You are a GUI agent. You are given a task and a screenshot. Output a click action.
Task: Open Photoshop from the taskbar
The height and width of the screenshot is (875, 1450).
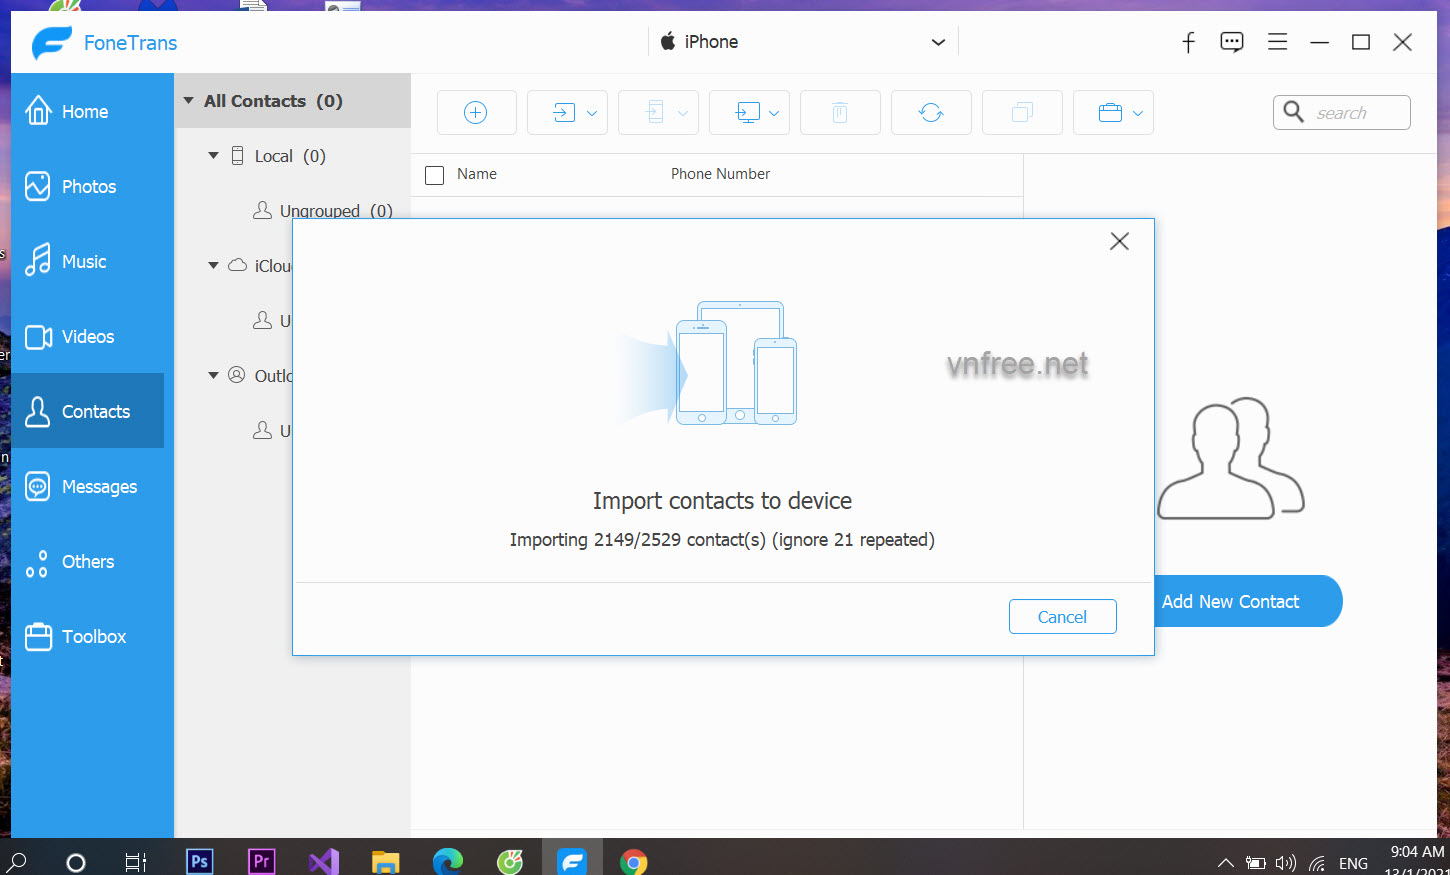[x=200, y=861]
